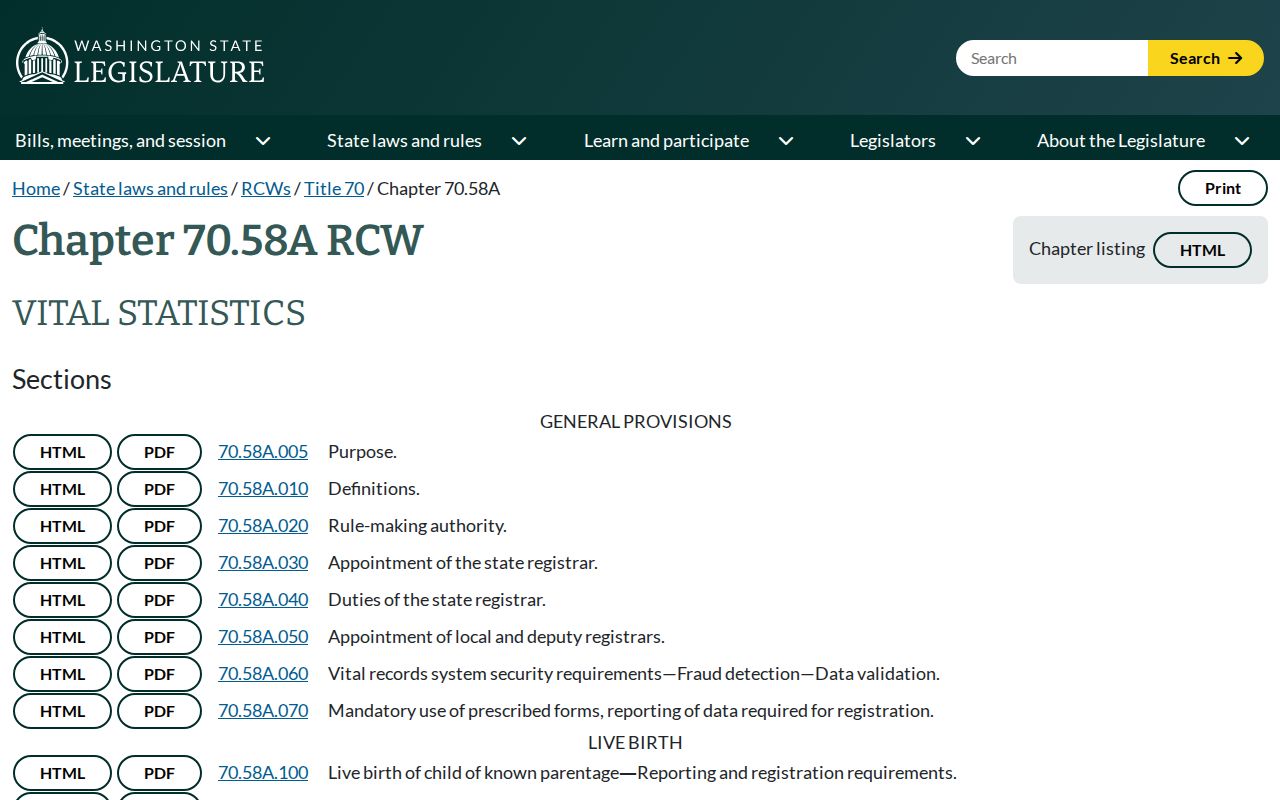Screen dimensions: 1280x800
Task: Go to Home breadcrumb link
Action: click(36, 188)
